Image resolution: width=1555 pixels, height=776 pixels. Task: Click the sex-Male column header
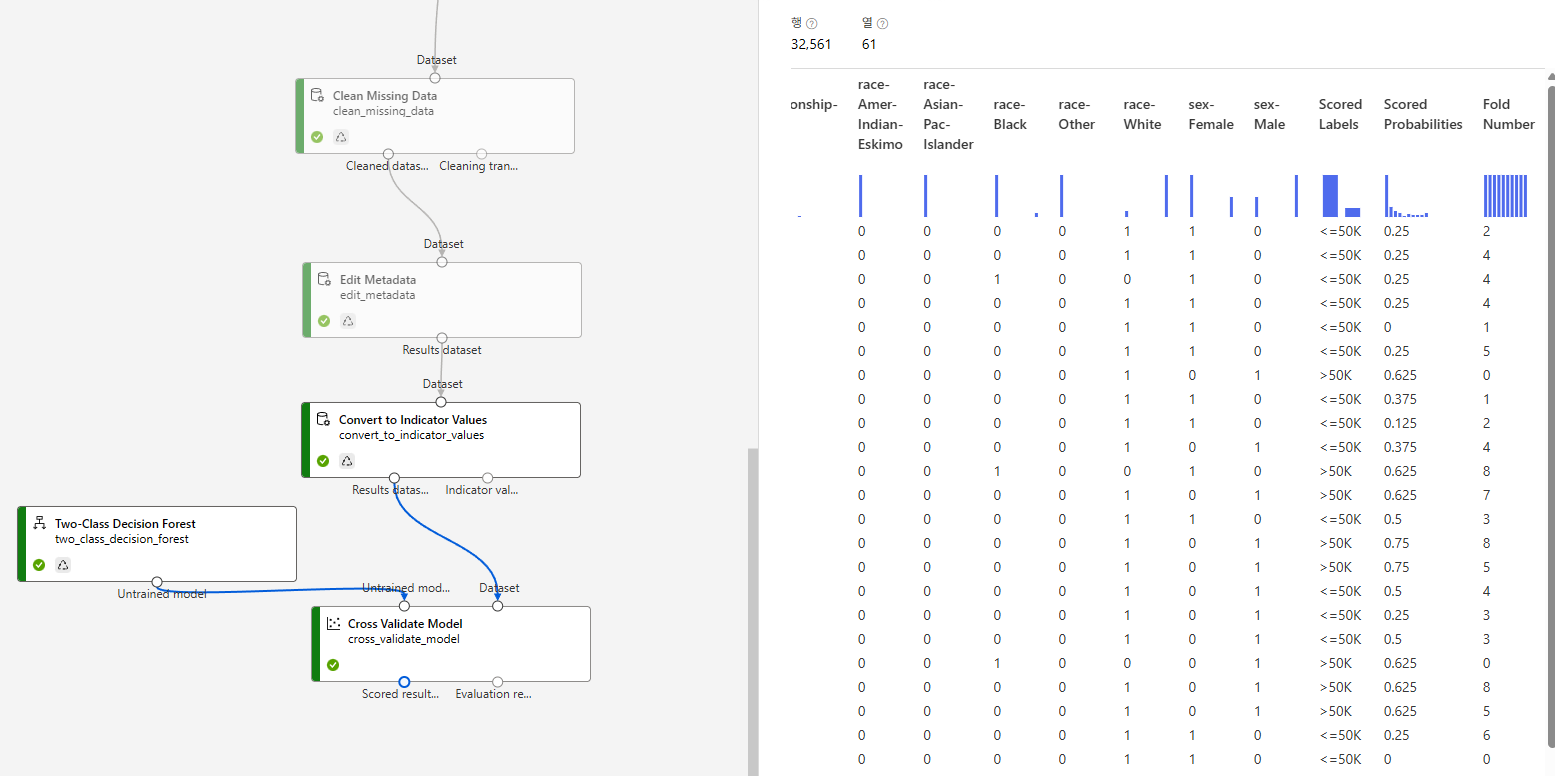[1270, 114]
